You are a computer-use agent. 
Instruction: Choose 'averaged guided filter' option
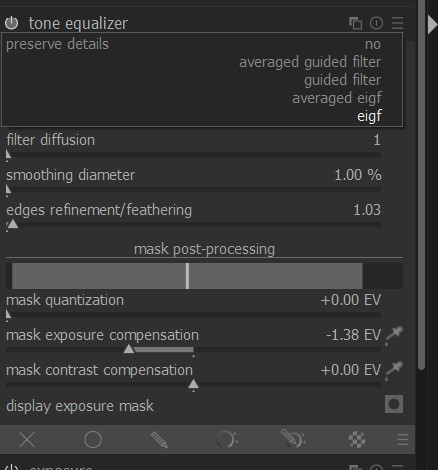[x=310, y=62]
